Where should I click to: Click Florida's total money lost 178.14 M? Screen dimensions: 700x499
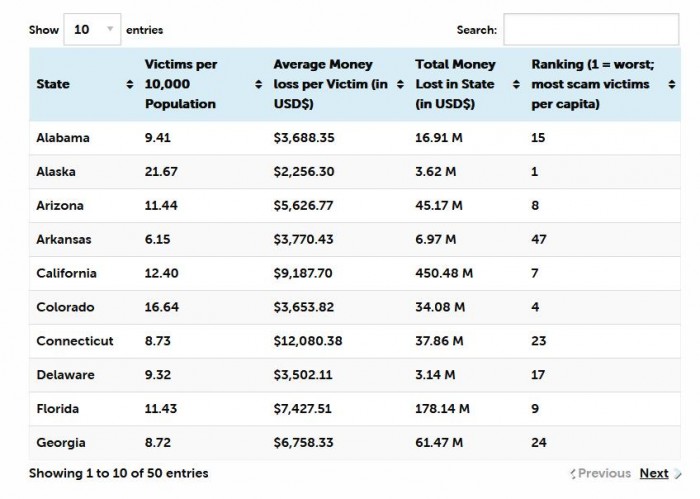coord(444,409)
